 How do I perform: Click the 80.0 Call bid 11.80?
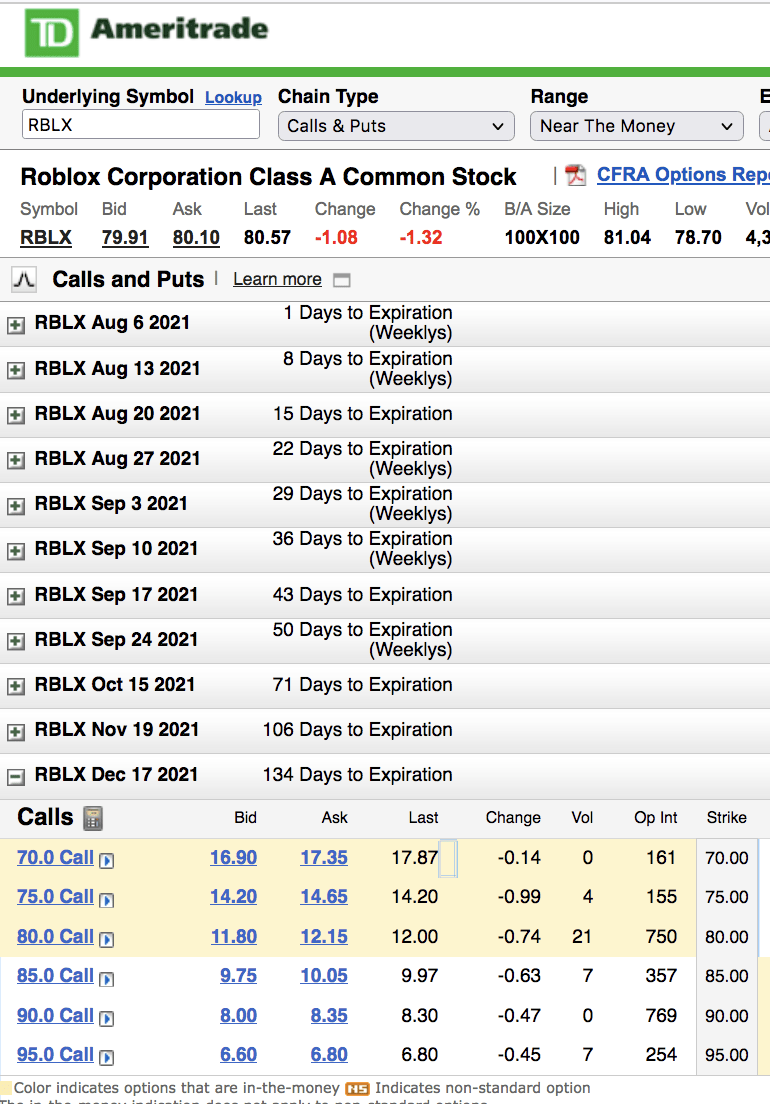tap(234, 936)
